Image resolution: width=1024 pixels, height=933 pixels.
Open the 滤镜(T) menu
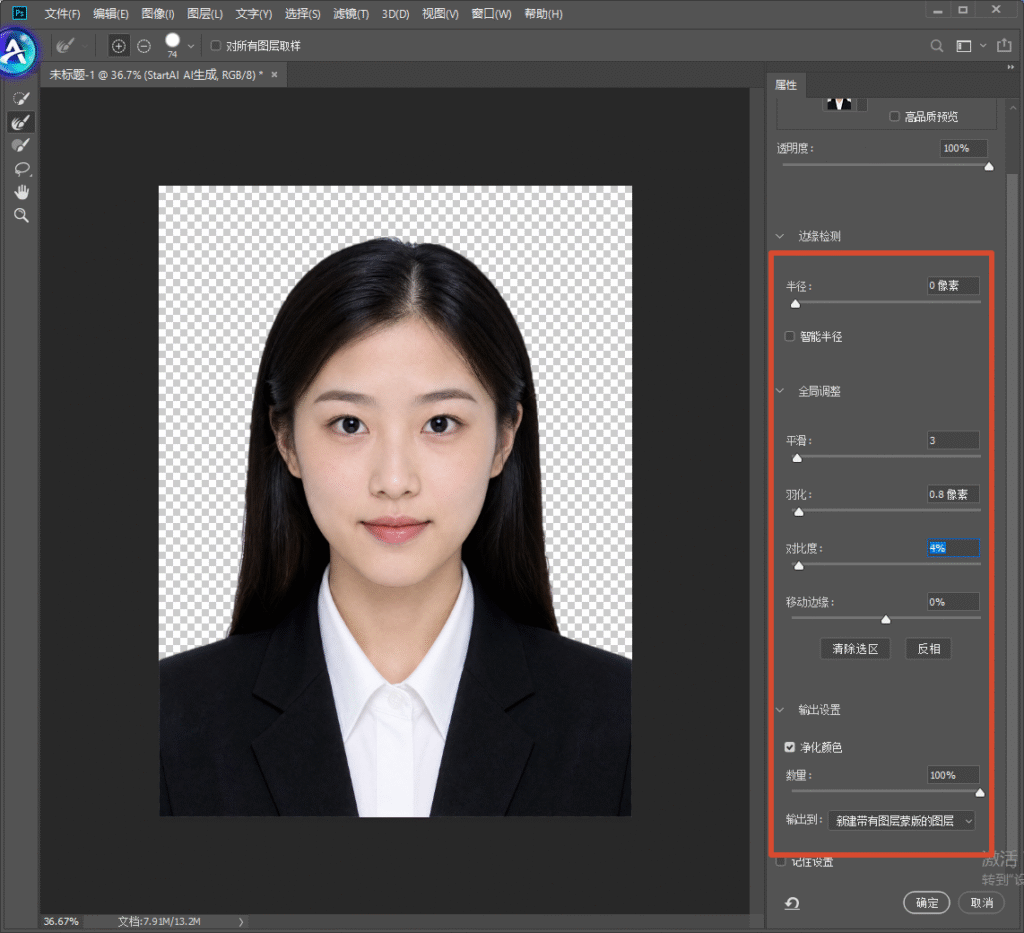pyautogui.click(x=351, y=14)
